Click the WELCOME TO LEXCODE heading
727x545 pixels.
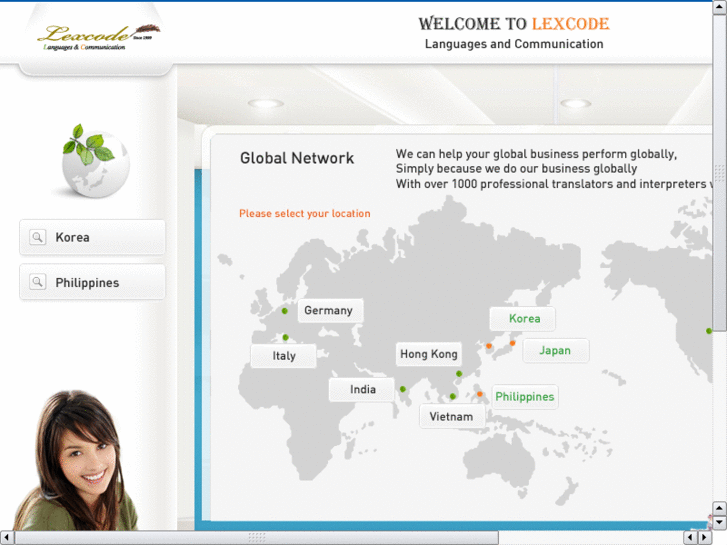coord(514,24)
